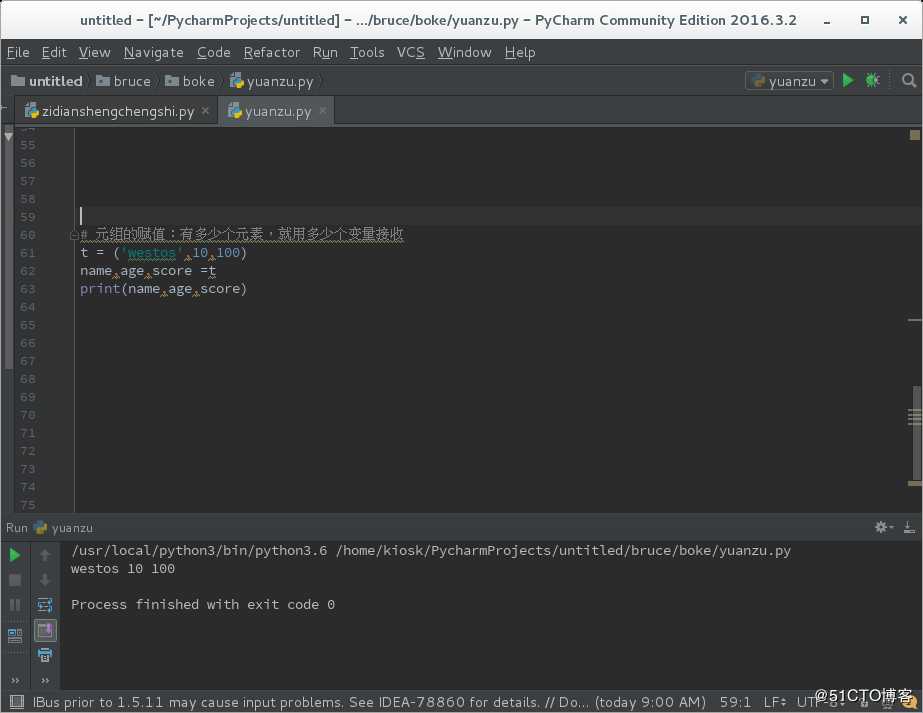Place cursor on name,age,score =t line
Viewport: 923px width, 713px height.
[x=148, y=271]
